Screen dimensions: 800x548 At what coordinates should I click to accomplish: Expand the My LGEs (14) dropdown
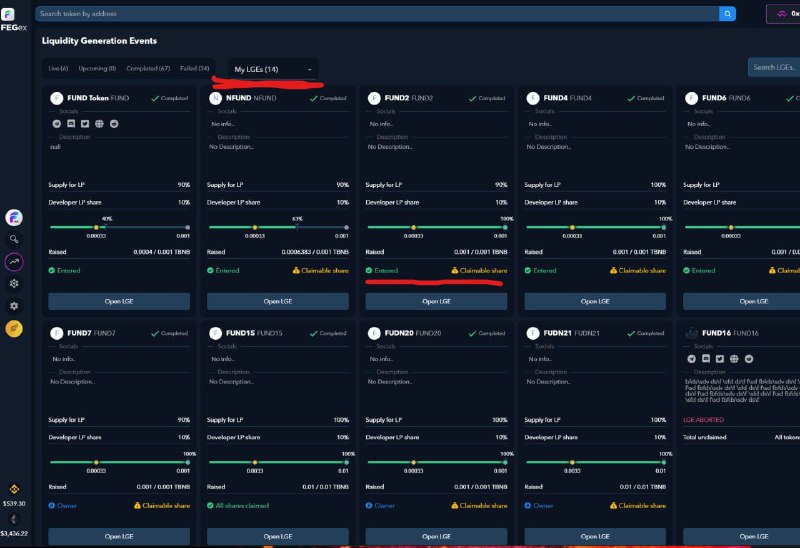(x=272, y=69)
